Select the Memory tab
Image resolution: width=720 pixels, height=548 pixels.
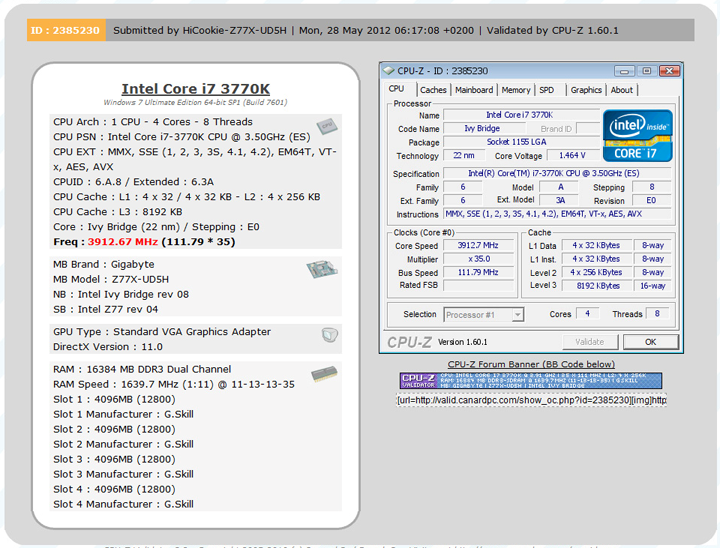click(516, 90)
